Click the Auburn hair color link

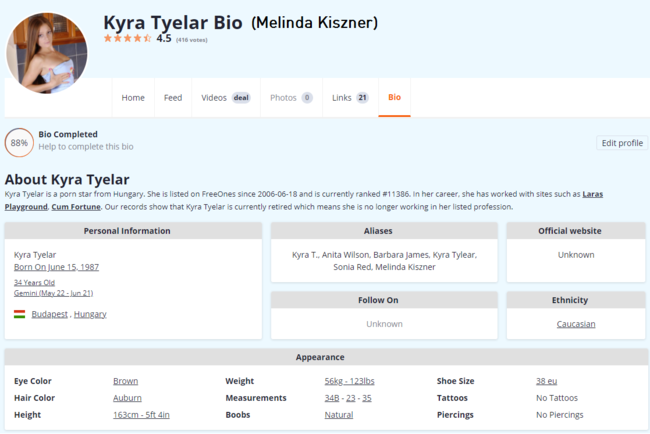[127, 398]
